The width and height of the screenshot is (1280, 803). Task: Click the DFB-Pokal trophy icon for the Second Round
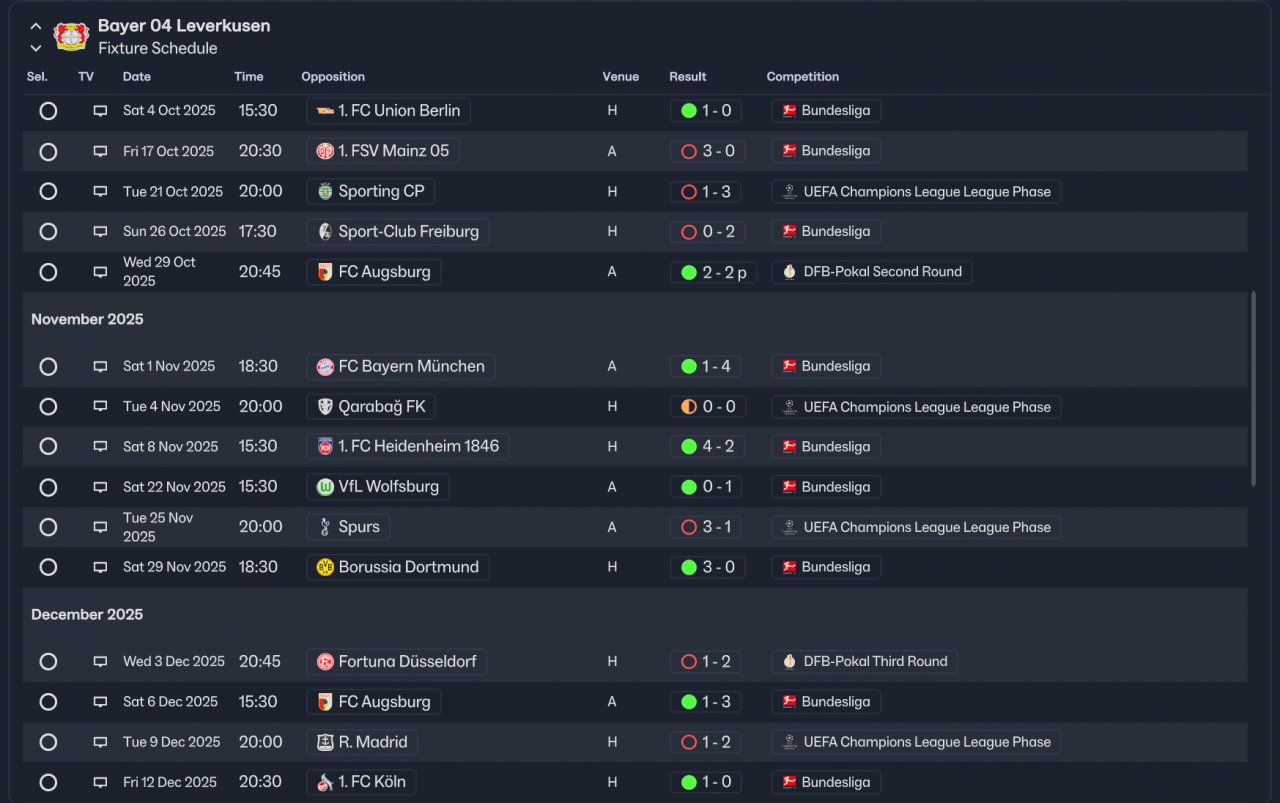pyautogui.click(x=790, y=272)
